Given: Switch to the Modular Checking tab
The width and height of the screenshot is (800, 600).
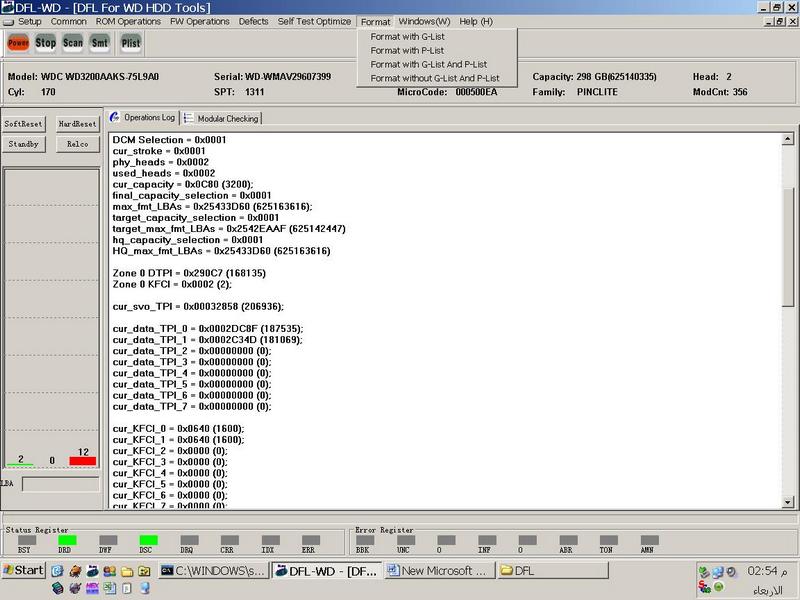Looking at the screenshot, I should (x=221, y=118).
